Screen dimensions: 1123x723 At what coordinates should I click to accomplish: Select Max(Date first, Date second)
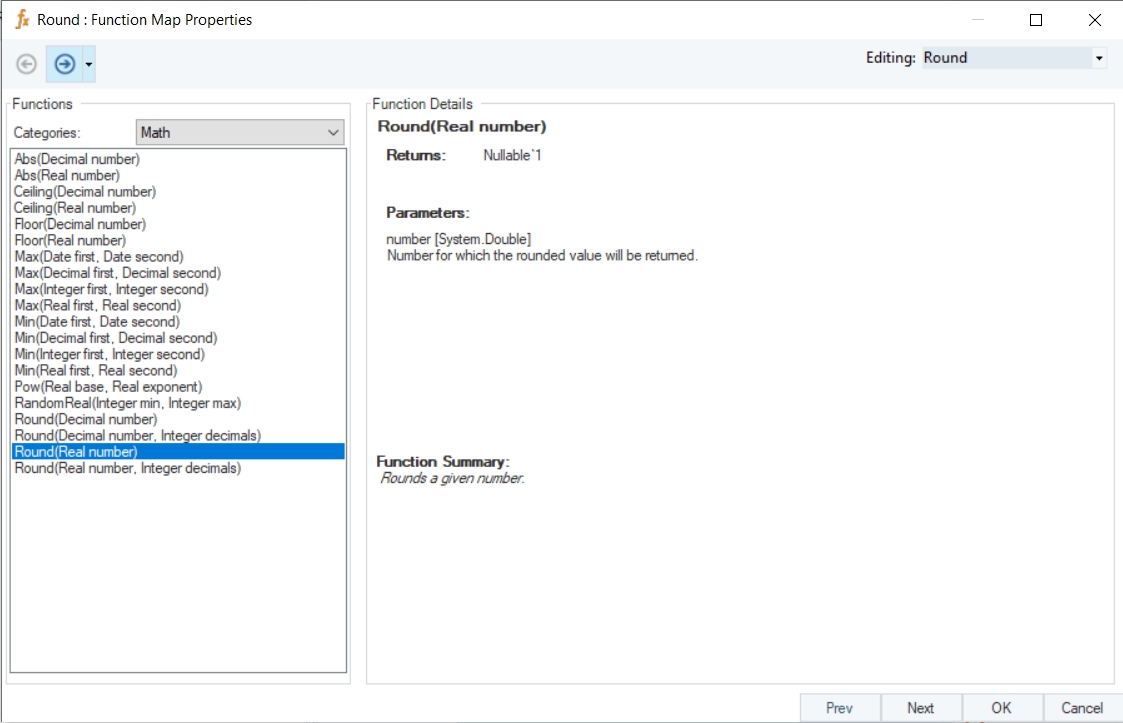99,257
